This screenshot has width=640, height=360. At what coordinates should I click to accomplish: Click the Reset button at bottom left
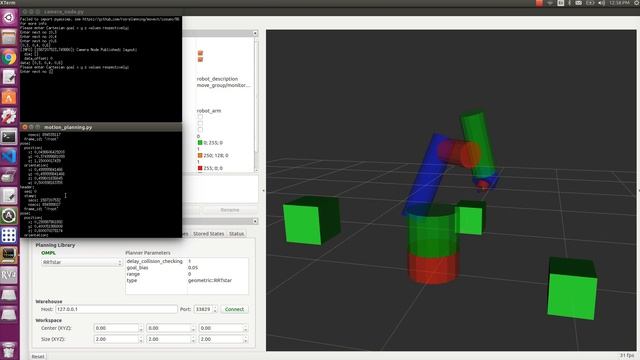[x=38, y=356]
